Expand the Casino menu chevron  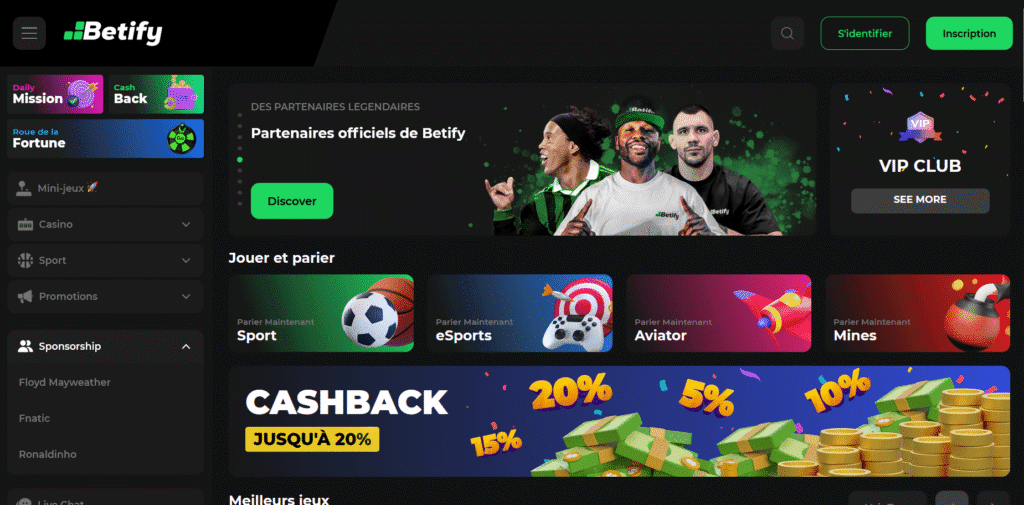point(186,224)
